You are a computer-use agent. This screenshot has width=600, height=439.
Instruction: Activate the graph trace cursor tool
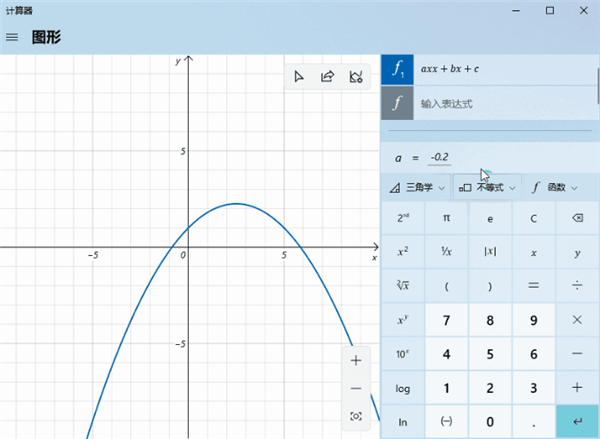coord(299,77)
